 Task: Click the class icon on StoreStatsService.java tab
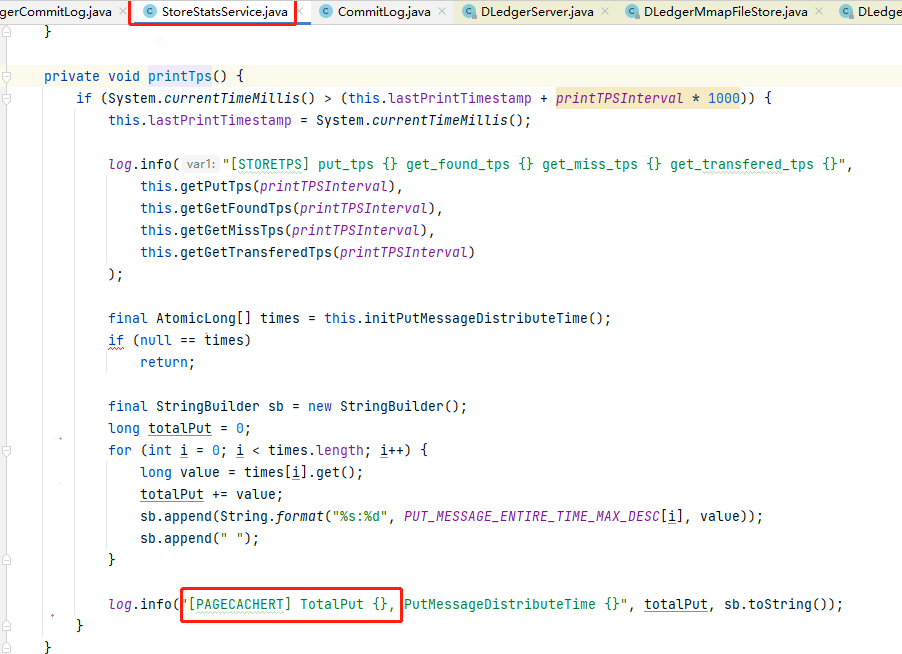(x=150, y=12)
